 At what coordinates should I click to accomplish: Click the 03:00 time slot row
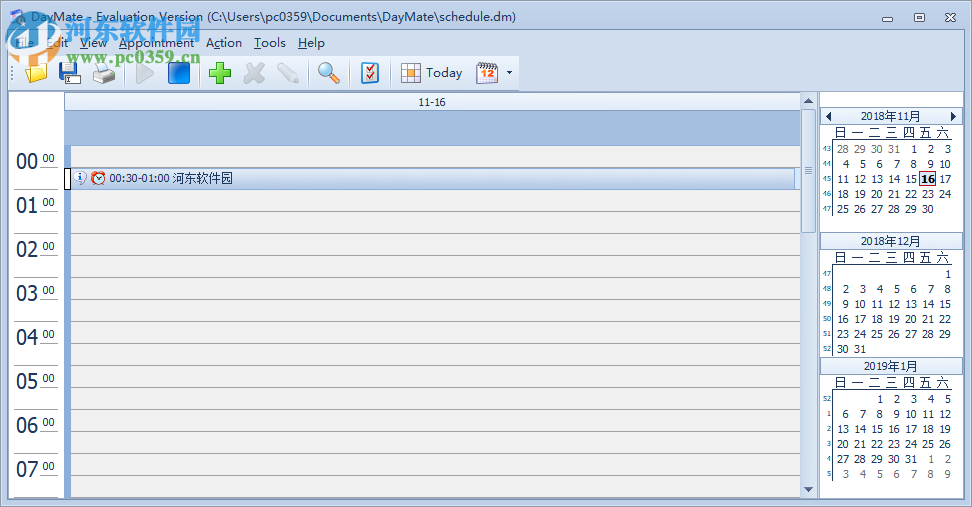pos(435,289)
